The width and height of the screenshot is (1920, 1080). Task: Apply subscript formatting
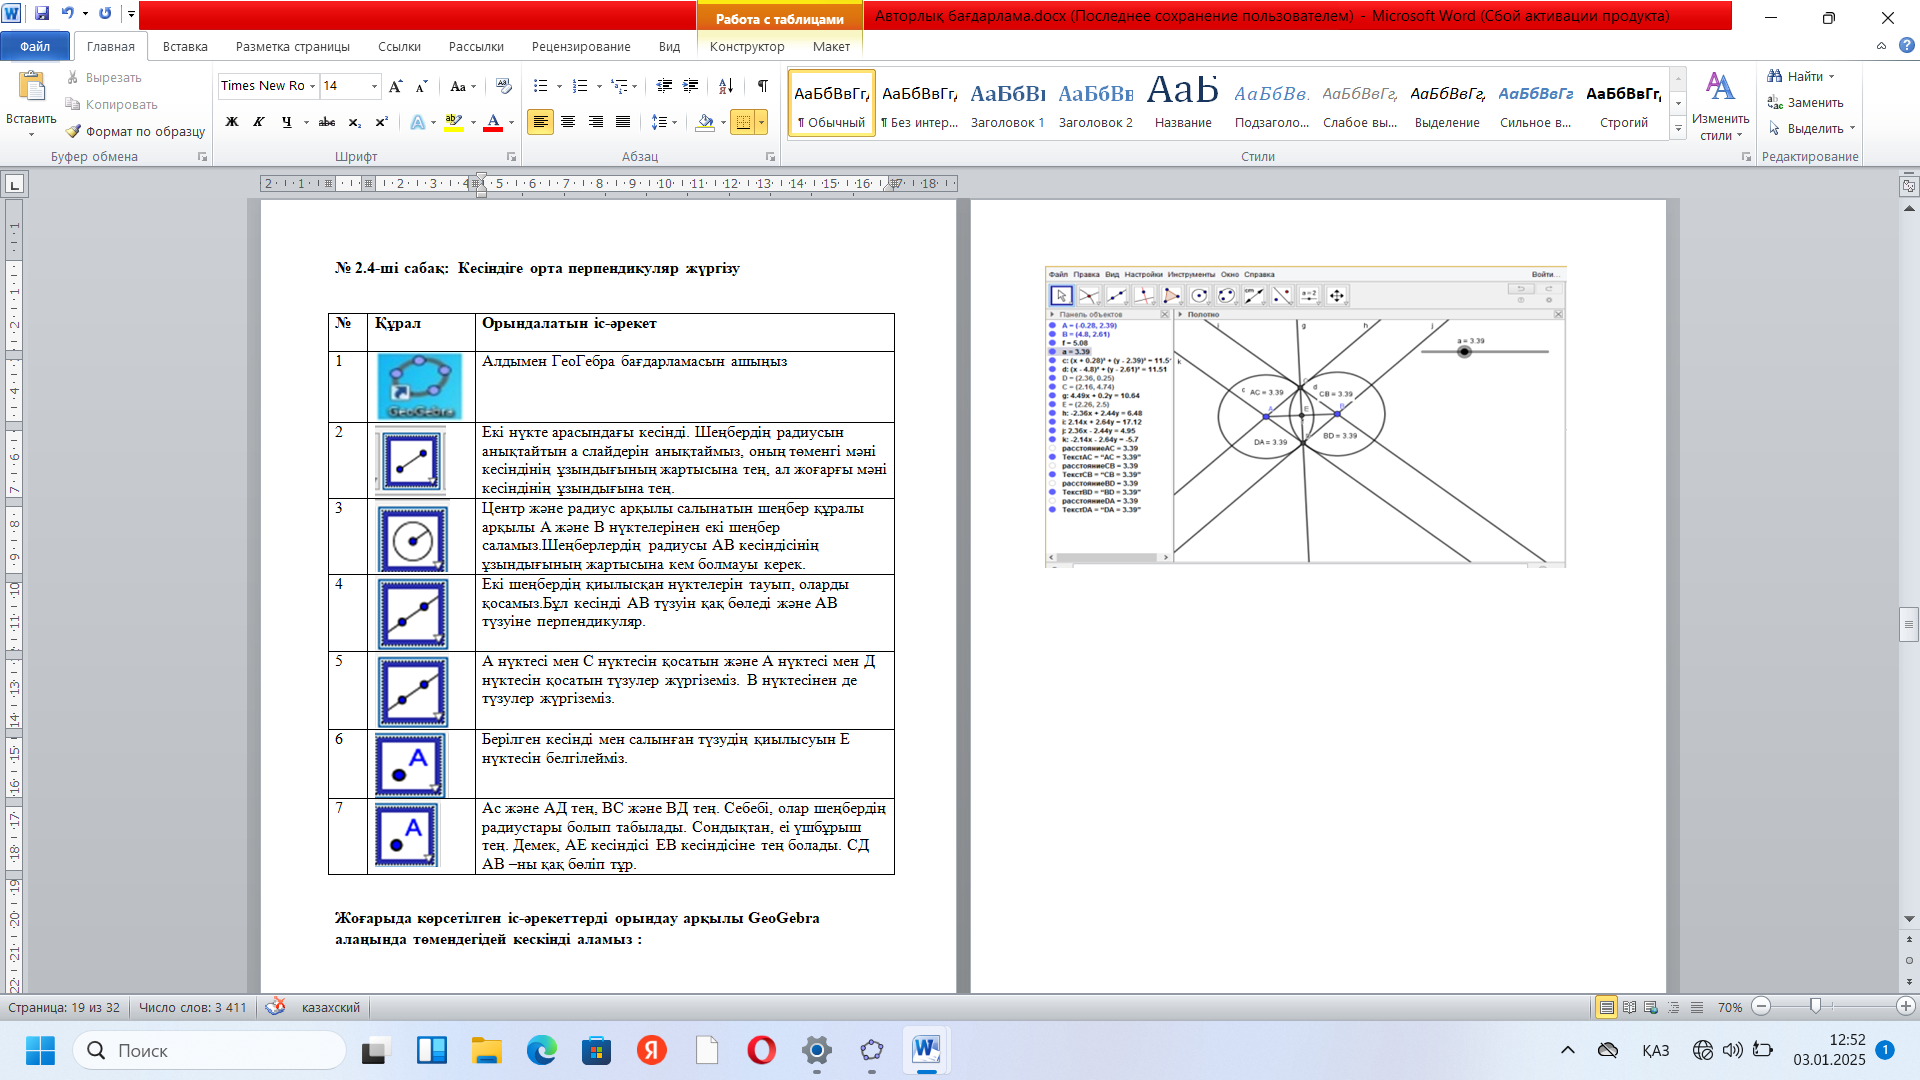pos(354,122)
